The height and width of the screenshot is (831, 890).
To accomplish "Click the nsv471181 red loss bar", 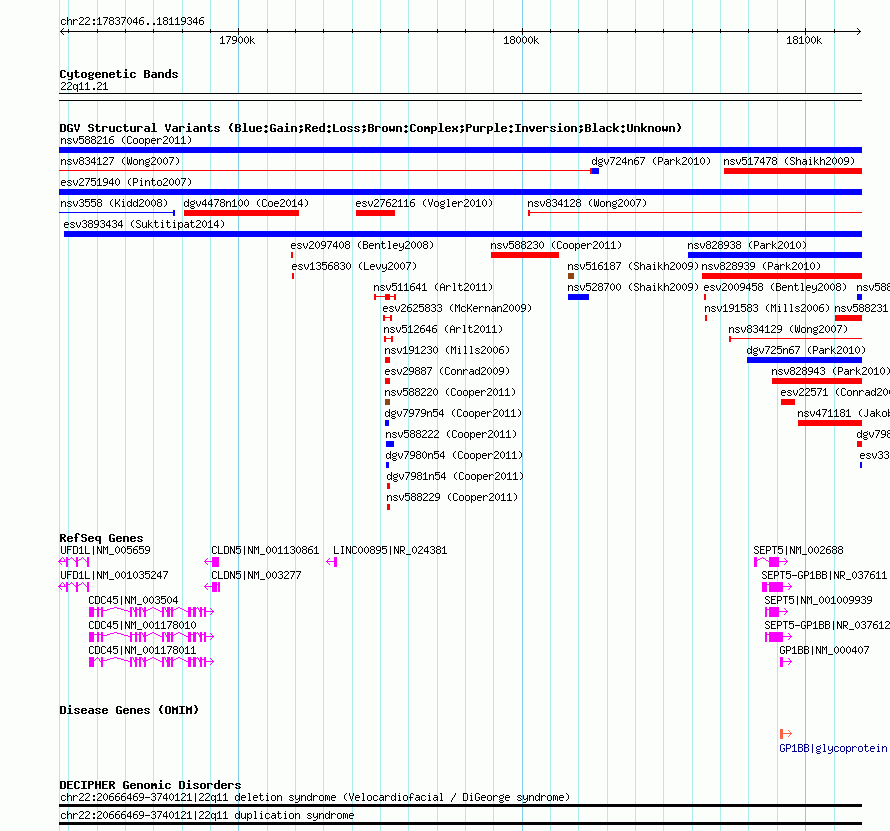I will coord(830,423).
